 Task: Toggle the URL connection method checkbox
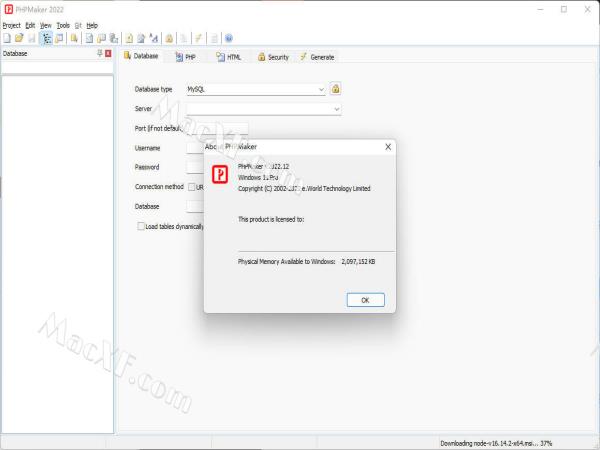[191, 187]
